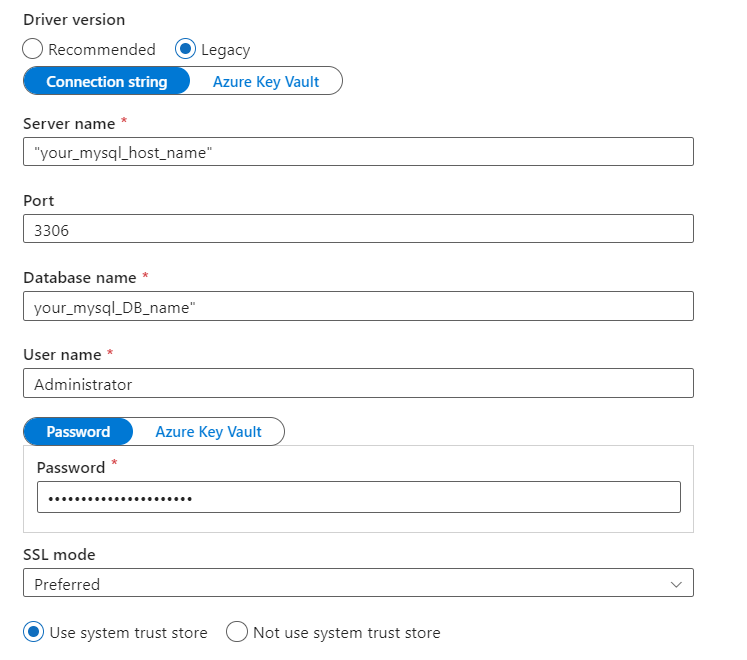This screenshot has height=660, width=747.
Task: Focus the Port field showing 3306
Action: click(x=357, y=229)
